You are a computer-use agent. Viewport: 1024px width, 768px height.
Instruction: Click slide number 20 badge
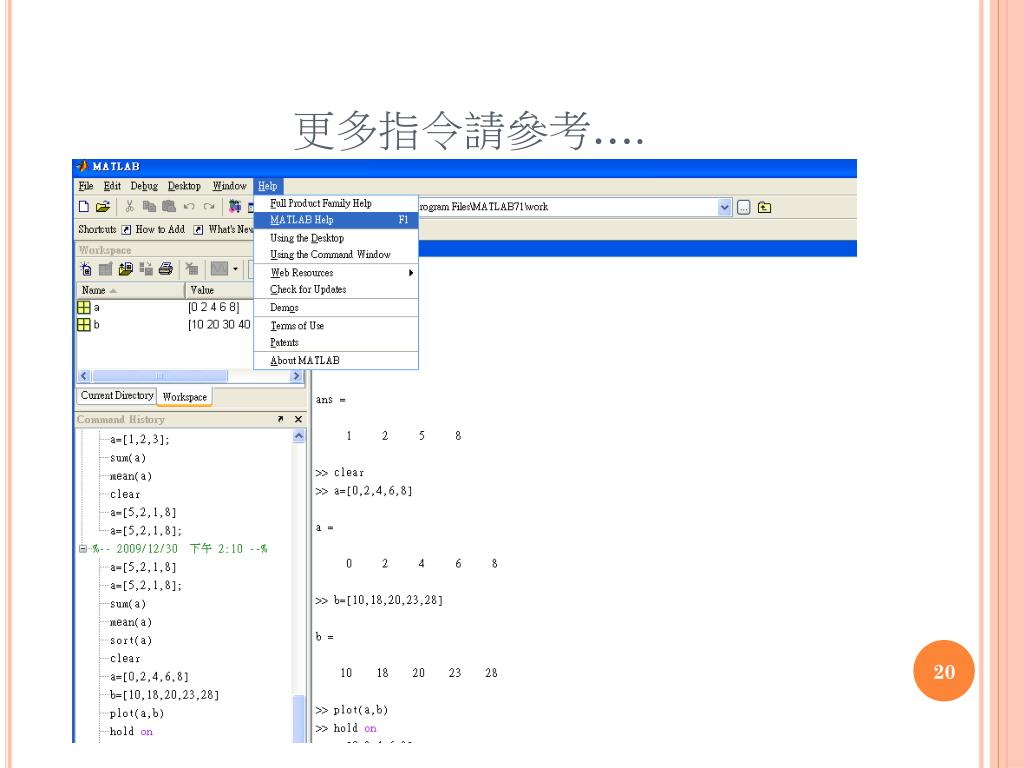point(944,671)
